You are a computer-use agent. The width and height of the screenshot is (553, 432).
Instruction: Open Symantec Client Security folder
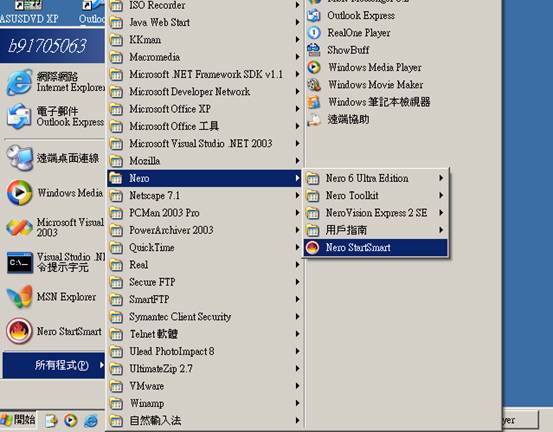(204, 317)
